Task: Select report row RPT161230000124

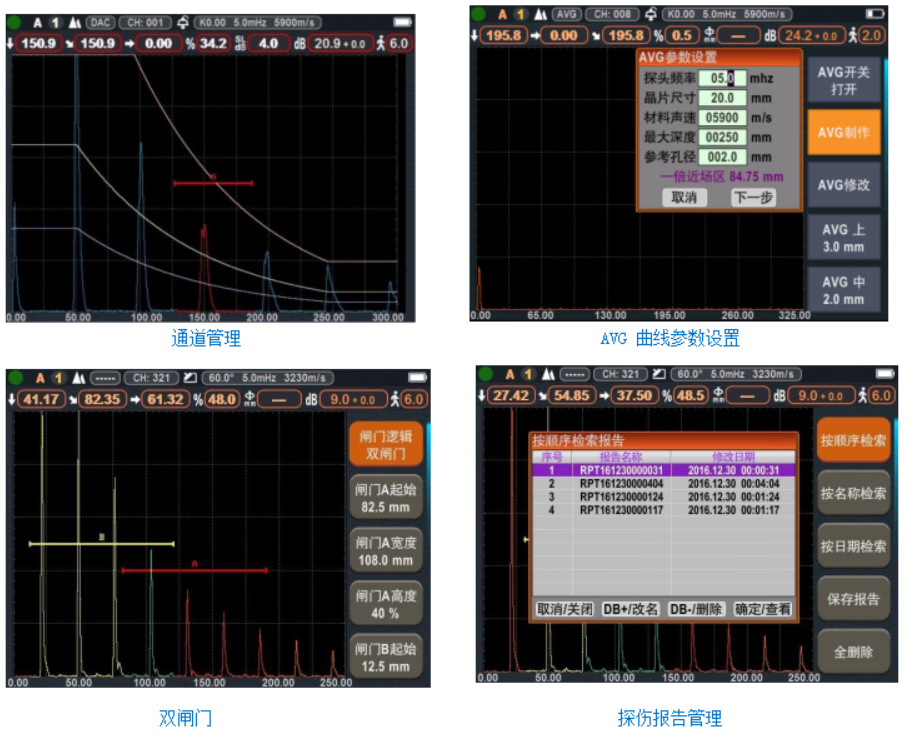Action: click(x=663, y=497)
